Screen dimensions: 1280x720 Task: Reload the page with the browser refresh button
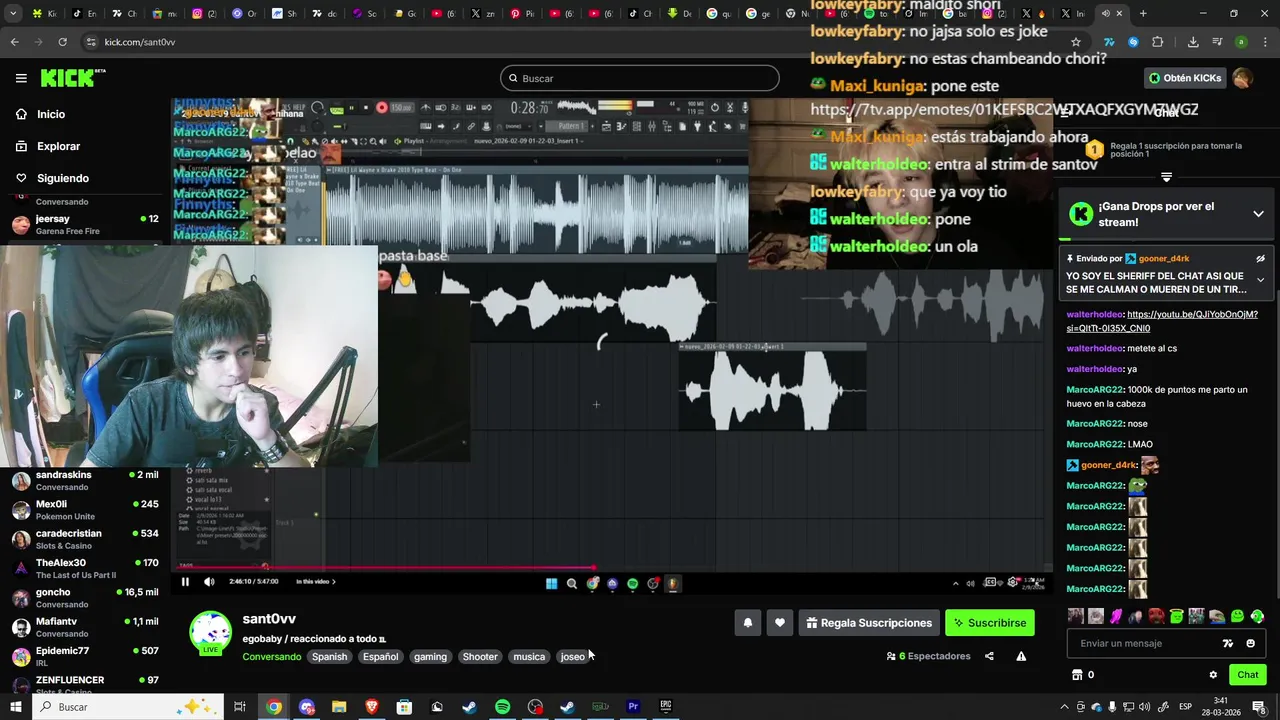(62, 42)
